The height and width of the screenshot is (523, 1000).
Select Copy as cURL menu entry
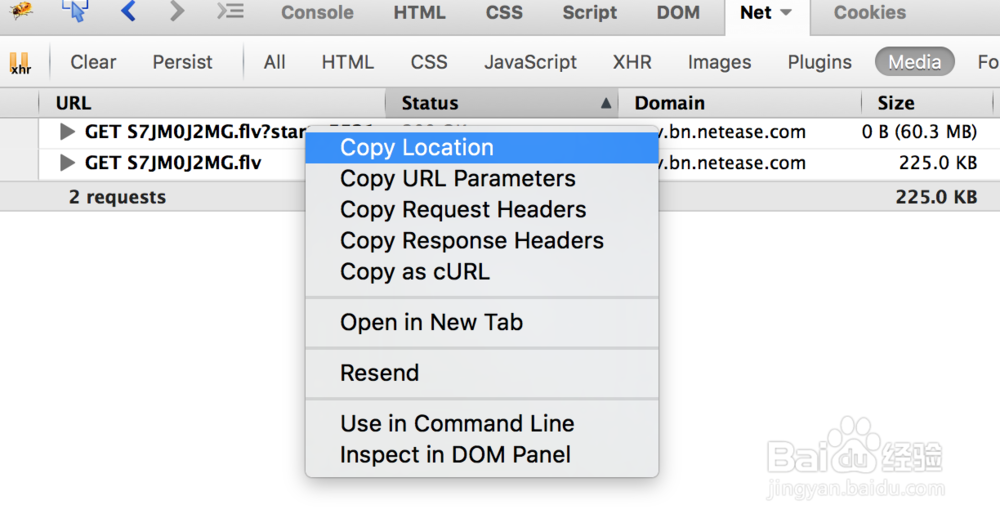coord(415,272)
